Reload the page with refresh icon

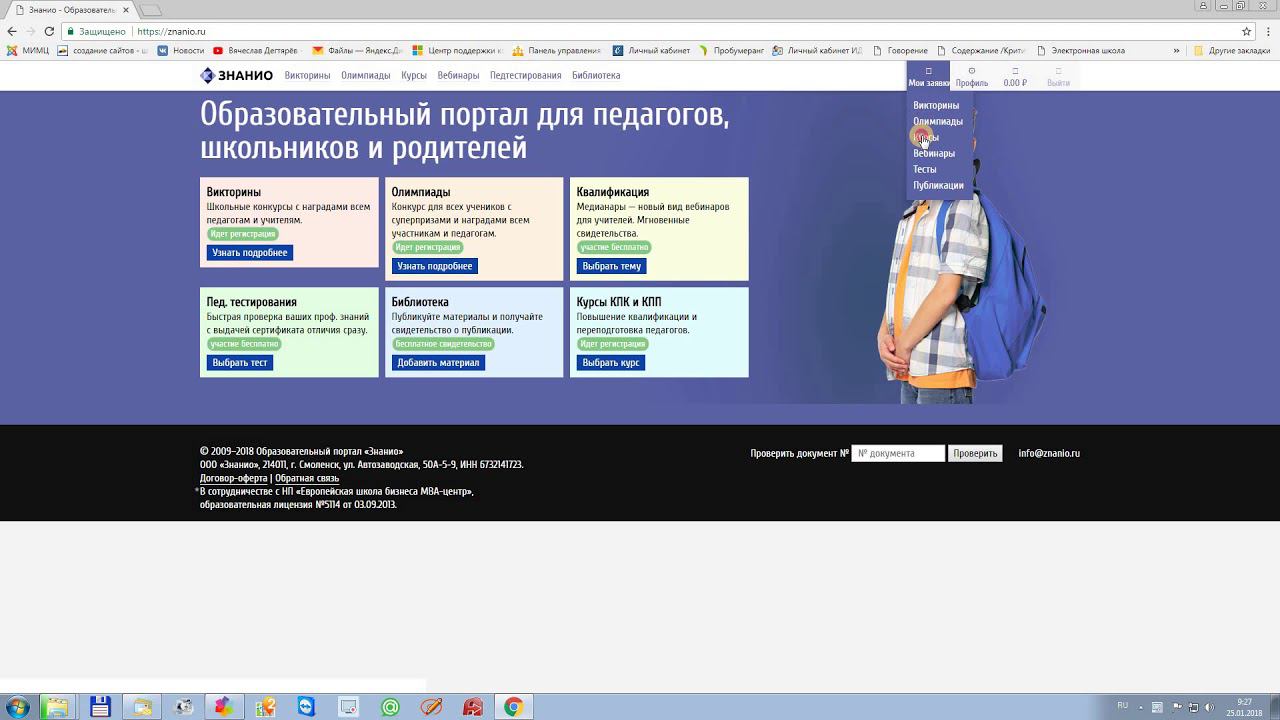49,31
